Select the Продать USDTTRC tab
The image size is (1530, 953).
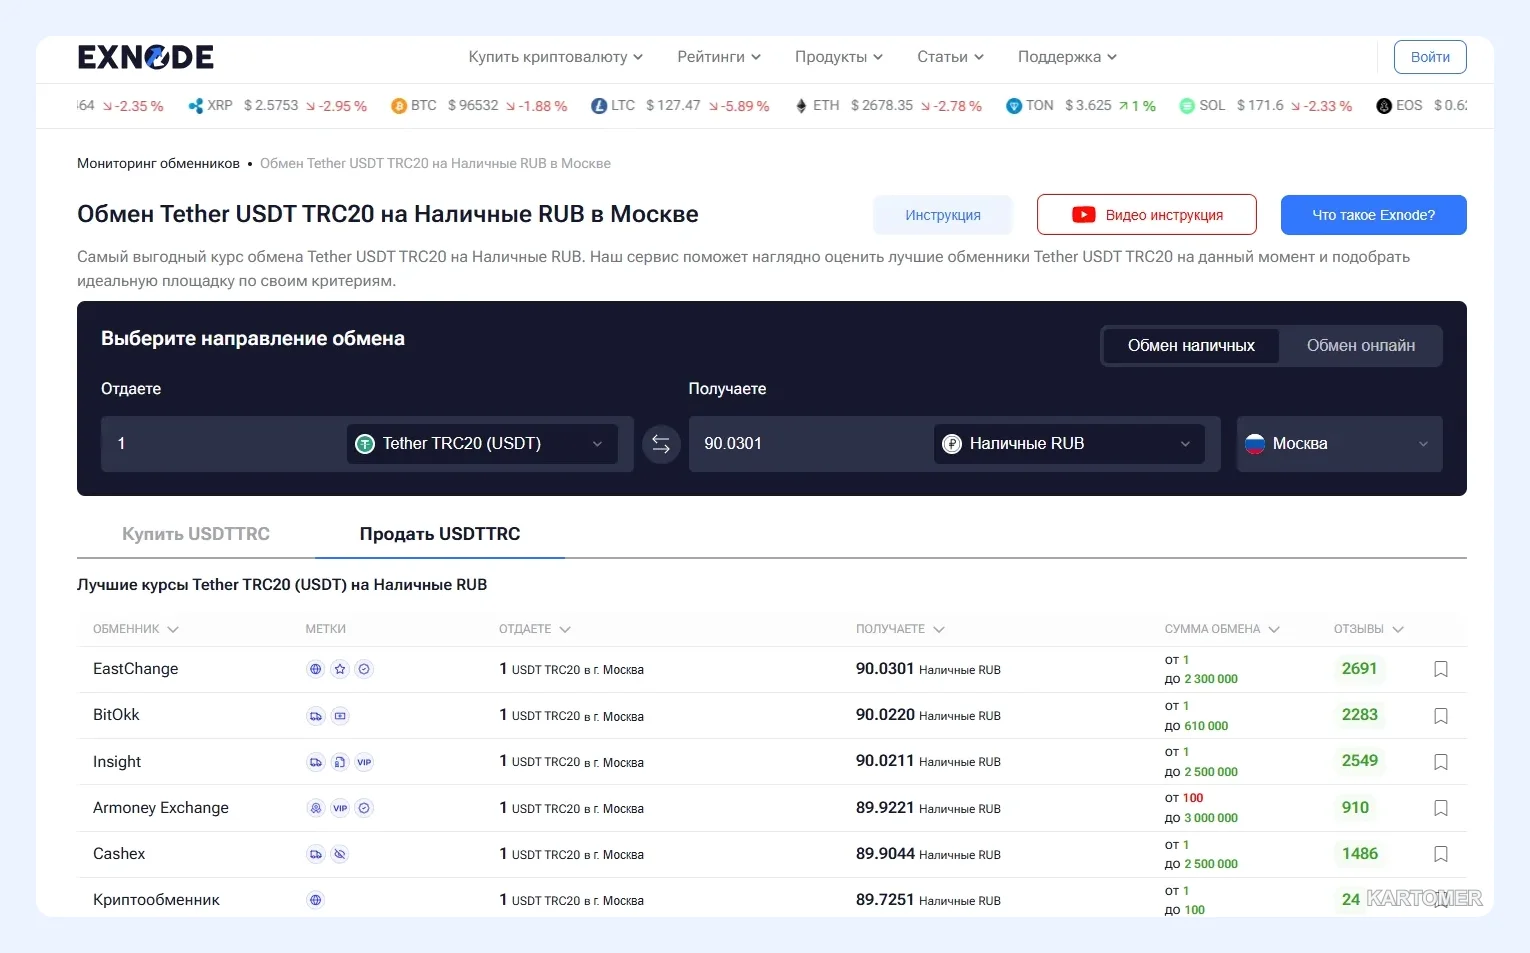click(440, 534)
